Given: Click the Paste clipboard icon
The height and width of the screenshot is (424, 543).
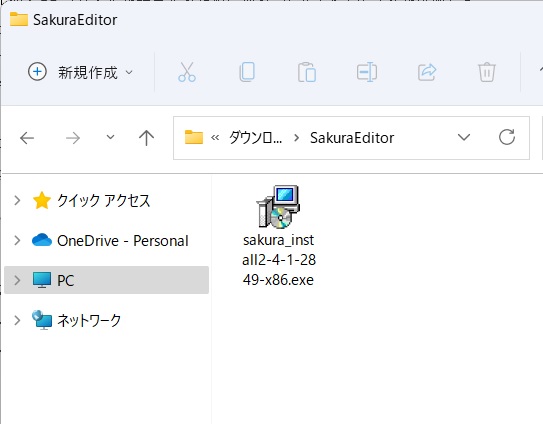Looking at the screenshot, I should (x=307, y=72).
